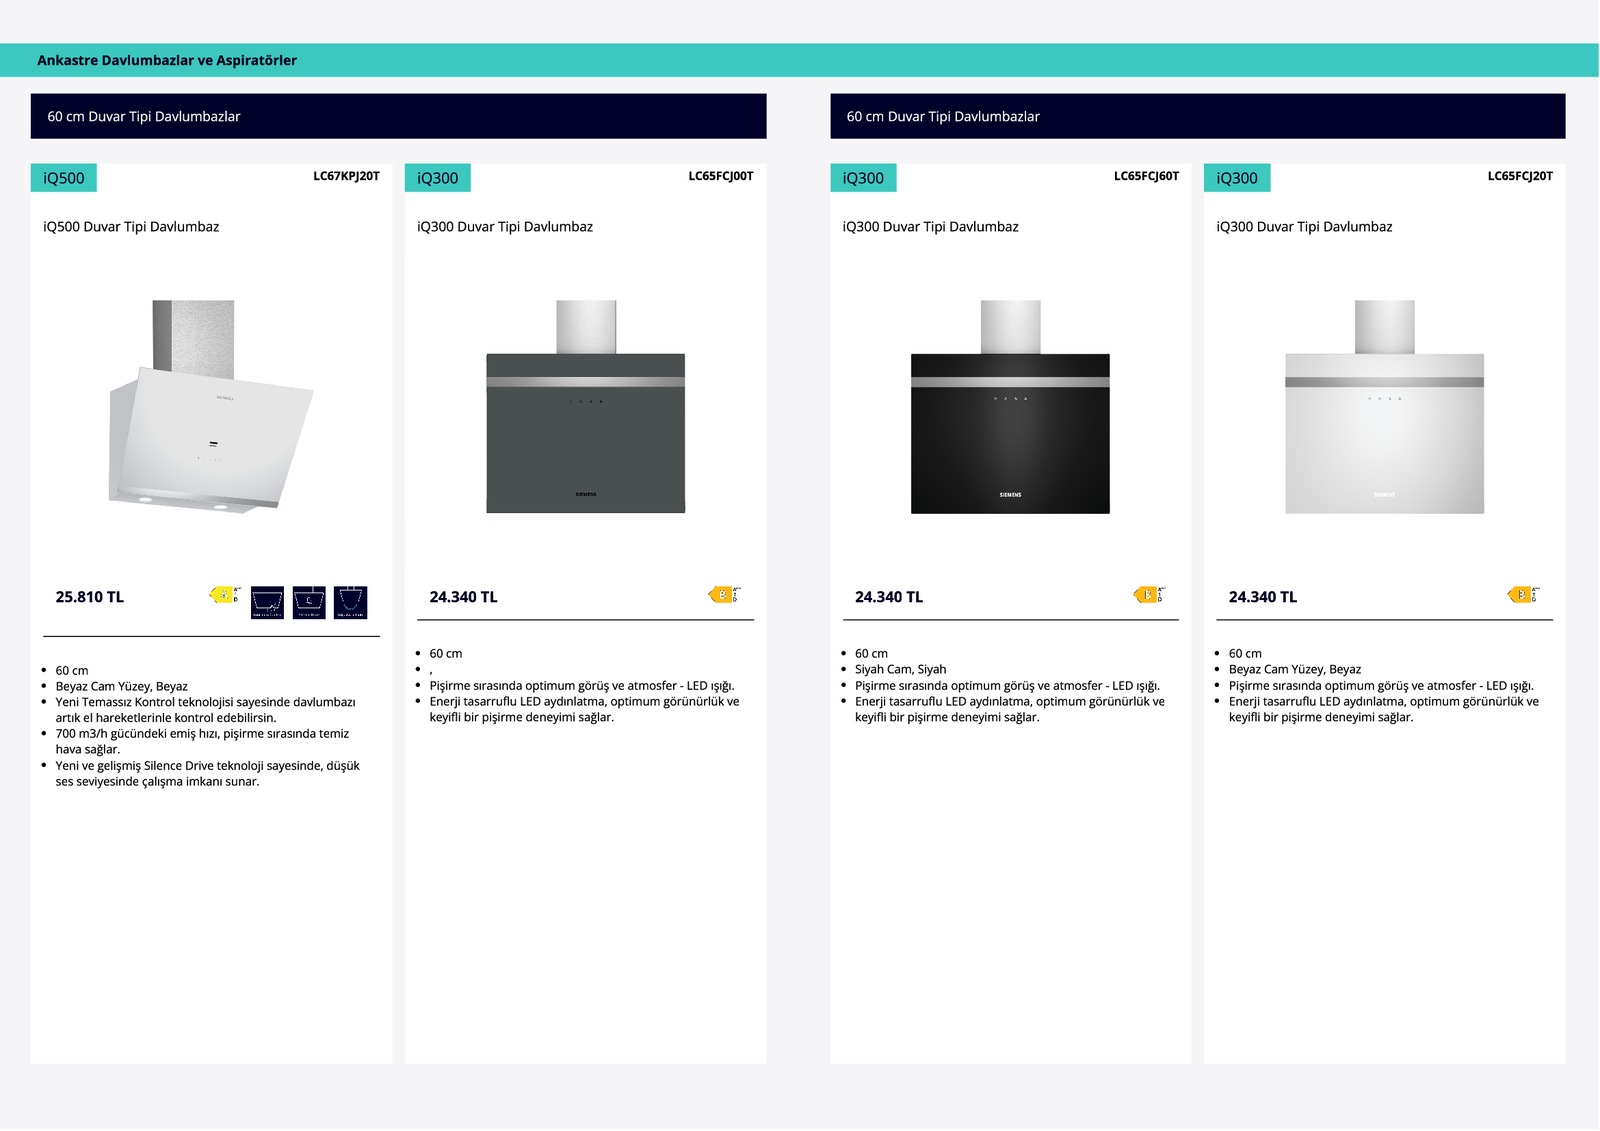Open the 'iQ300 Duvar Tipi Davlumbaz' title under LC65FCJ00T
The image size is (1600, 1131).
tap(505, 227)
